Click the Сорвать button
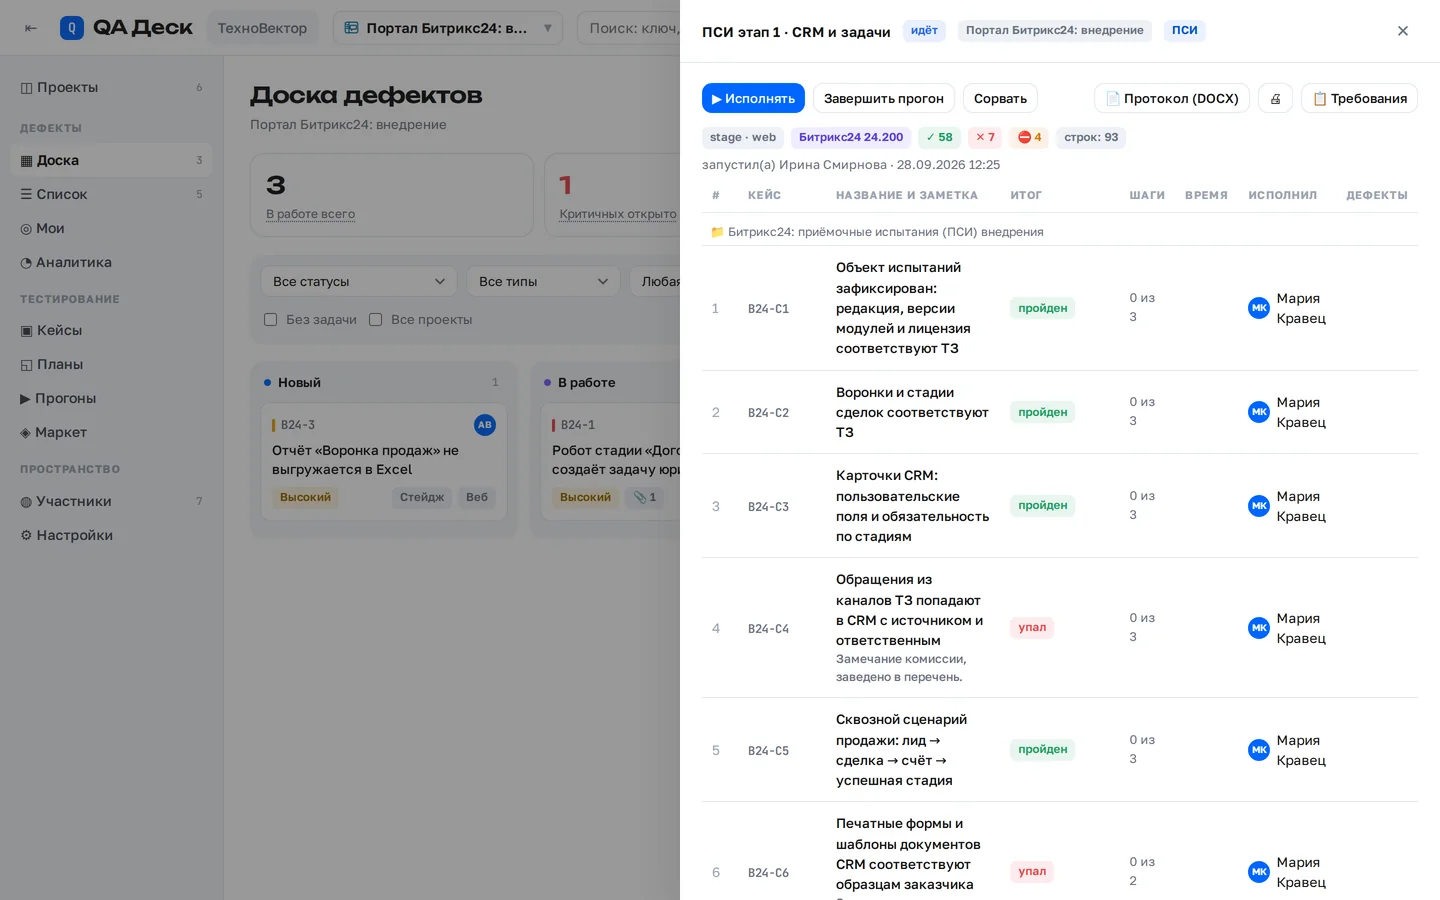The height and width of the screenshot is (900, 1440). [x=1000, y=98]
